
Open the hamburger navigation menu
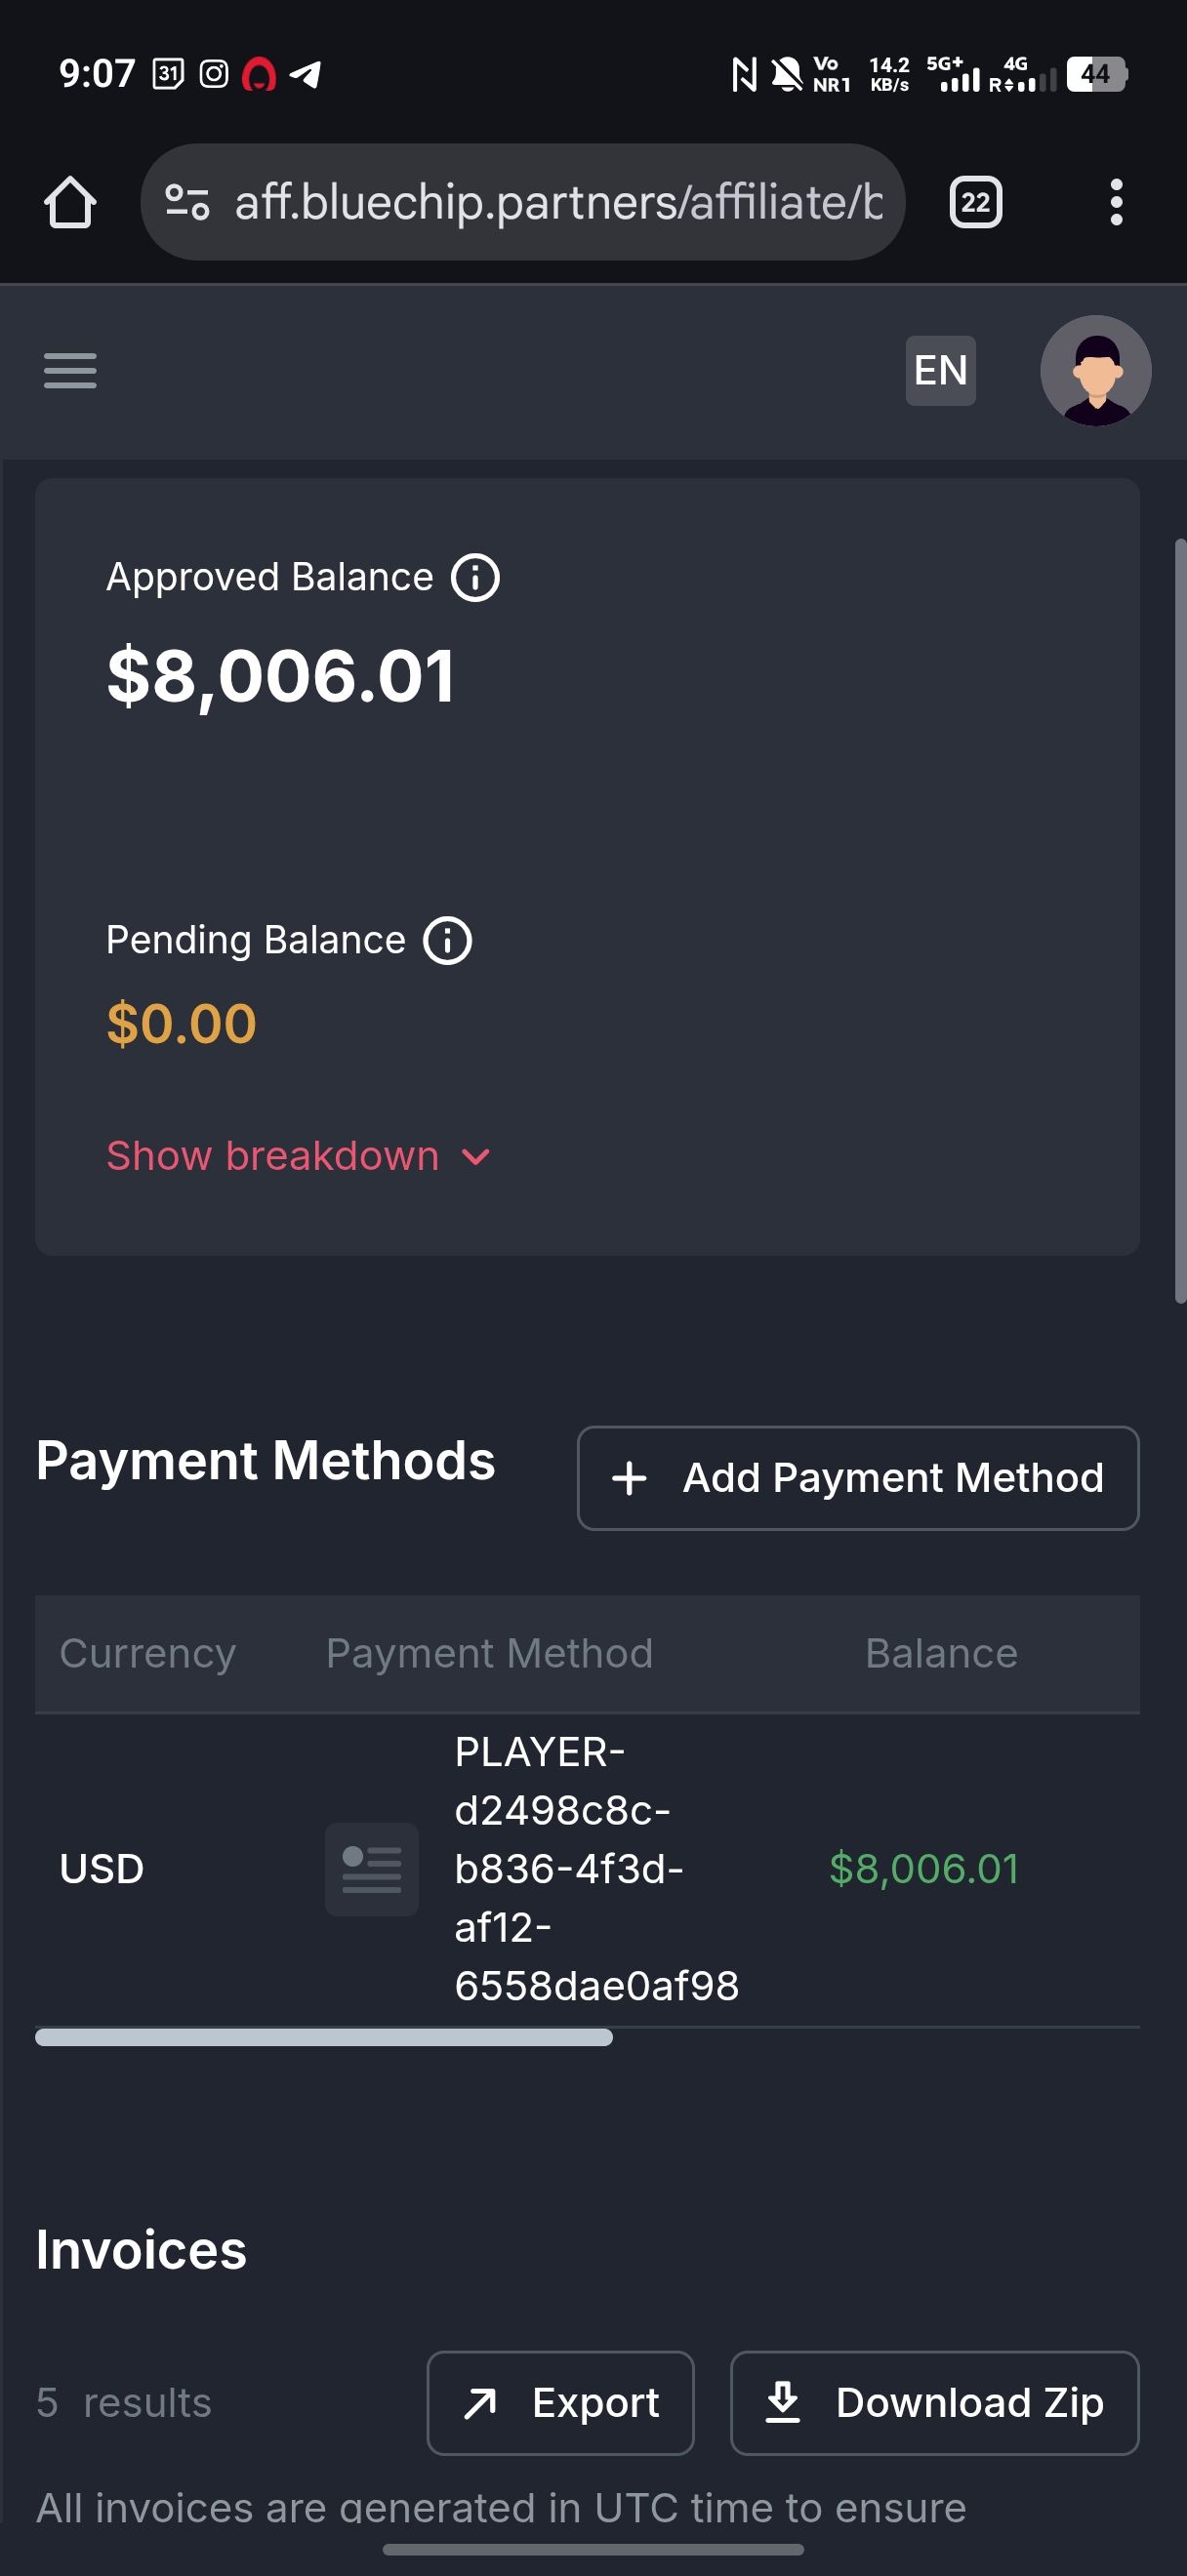click(70, 370)
